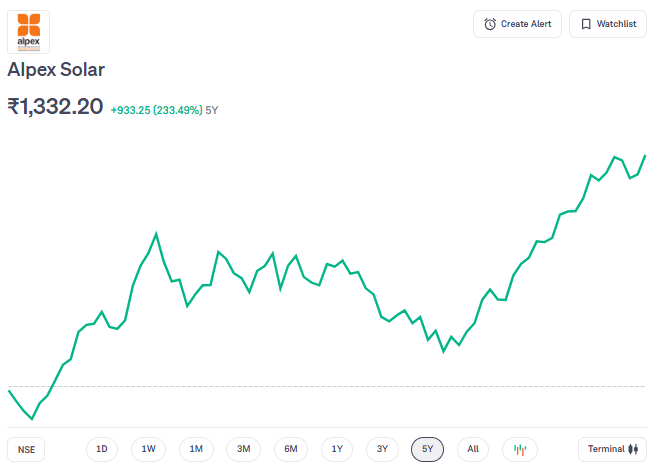Image resolution: width=670 pixels, height=474 pixels.
Task: Switch the exchange with the NSE button
Action: (26, 450)
